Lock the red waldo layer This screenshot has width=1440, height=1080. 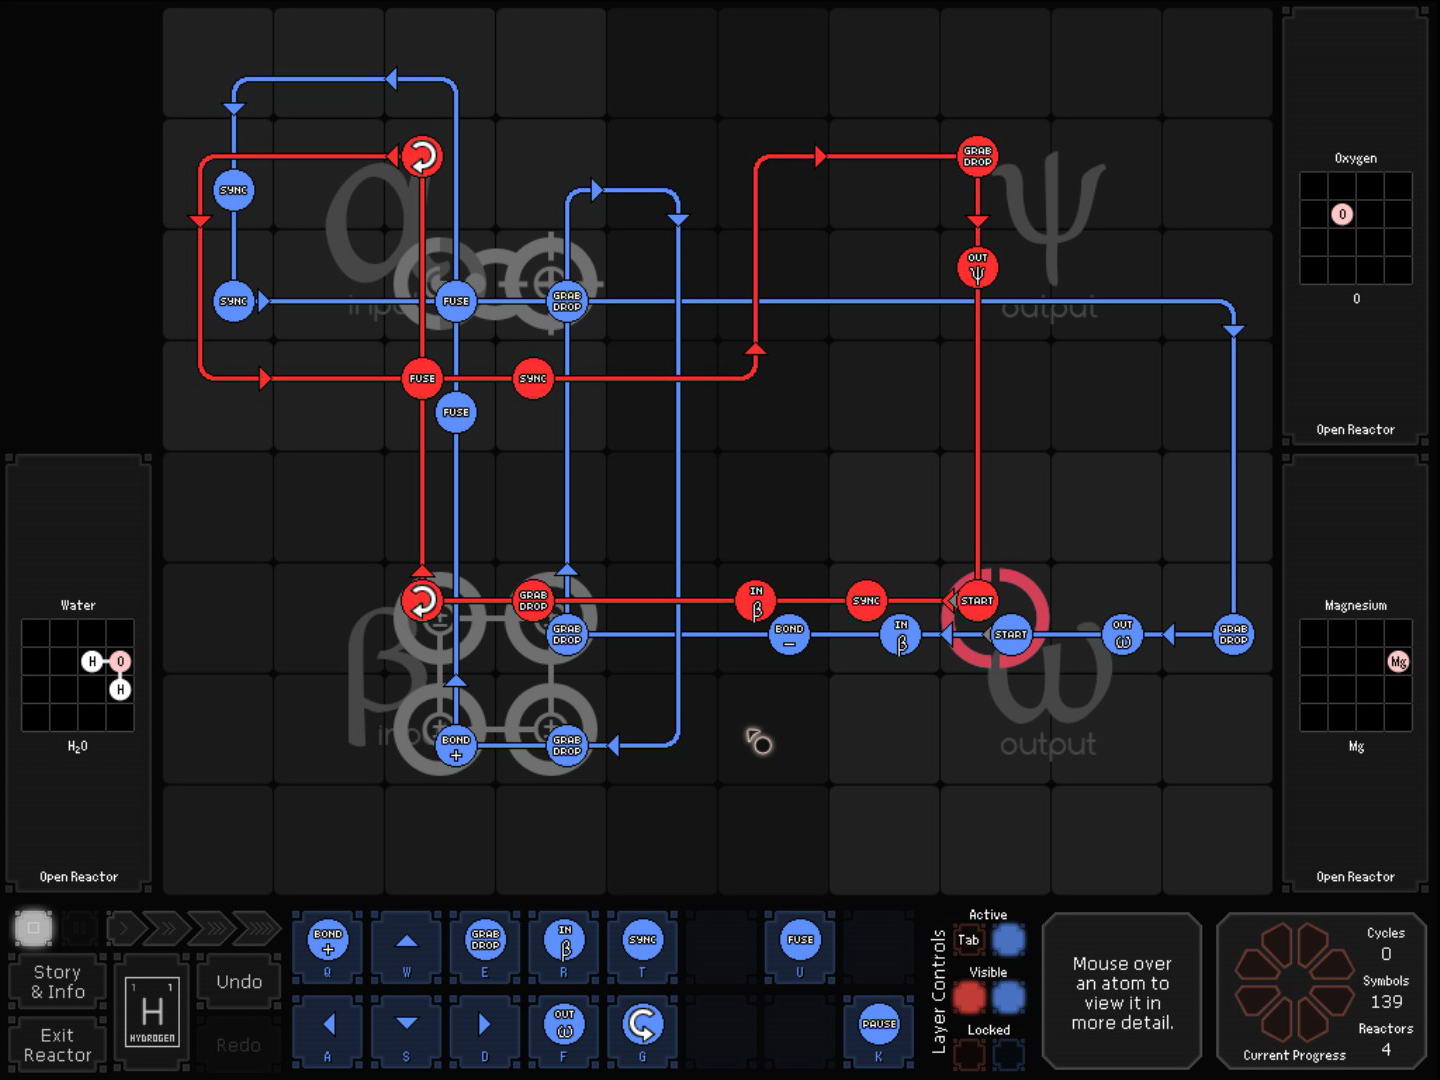(968, 1053)
